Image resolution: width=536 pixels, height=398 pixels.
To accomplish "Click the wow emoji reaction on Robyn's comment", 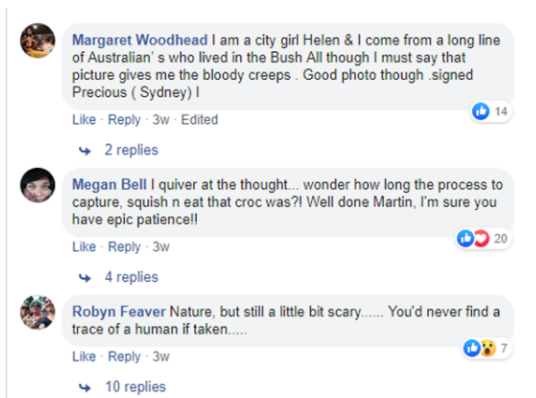I will [488, 348].
